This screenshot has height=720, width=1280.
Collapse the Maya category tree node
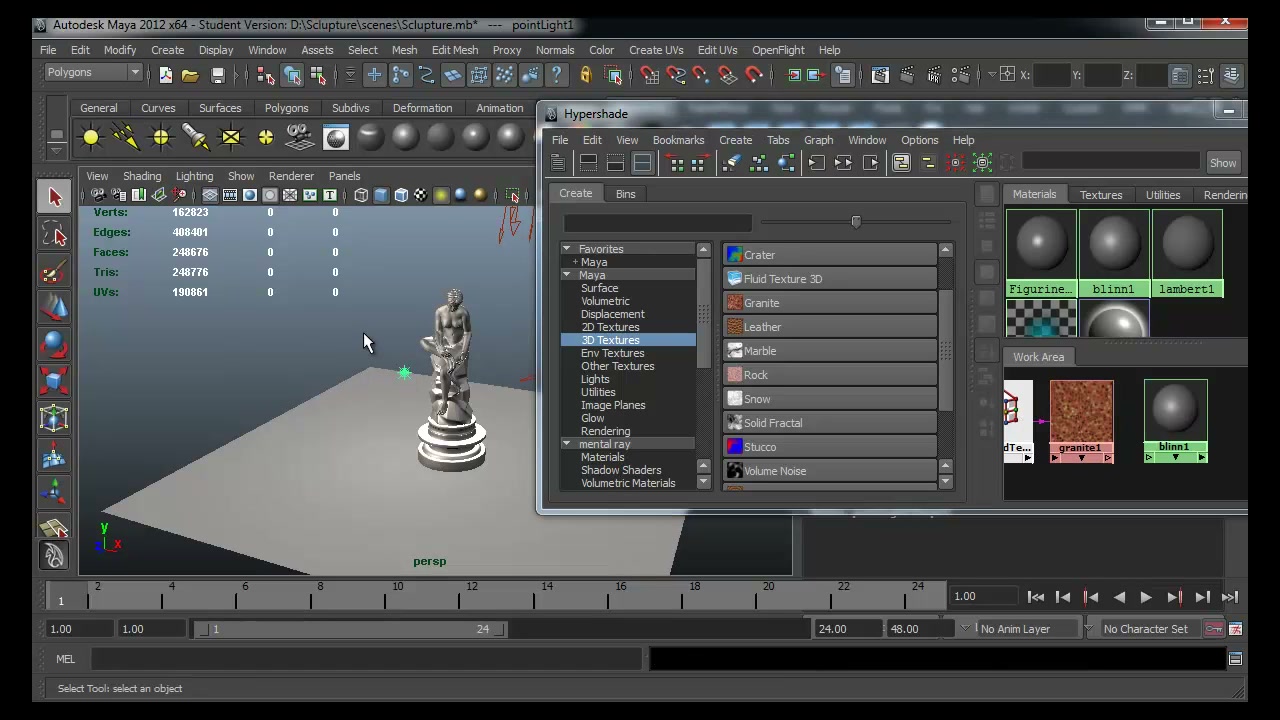pyautogui.click(x=567, y=275)
